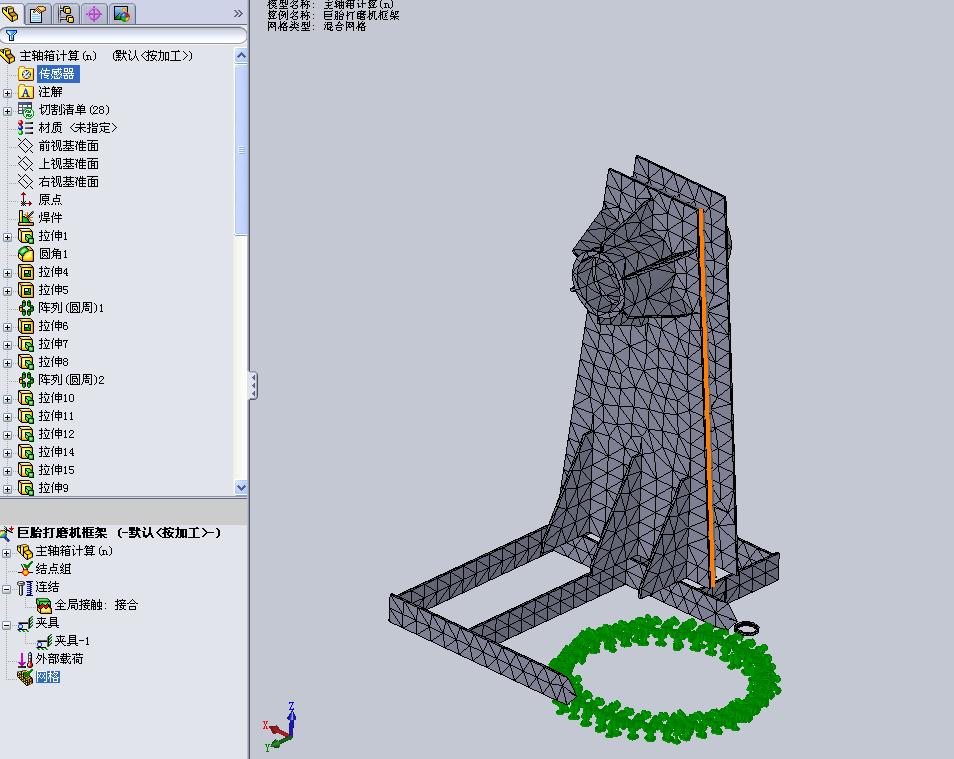Screen dimensions: 954x759
Task: Select the 结点组 joint group icon
Action: [25, 569]
